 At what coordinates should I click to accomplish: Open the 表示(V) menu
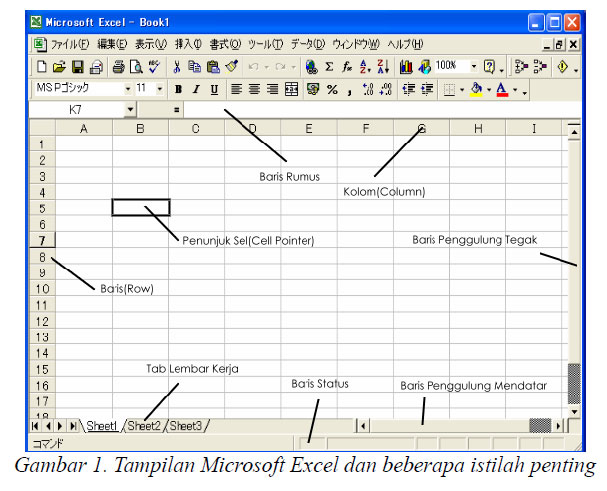click(x=151, y=44)
